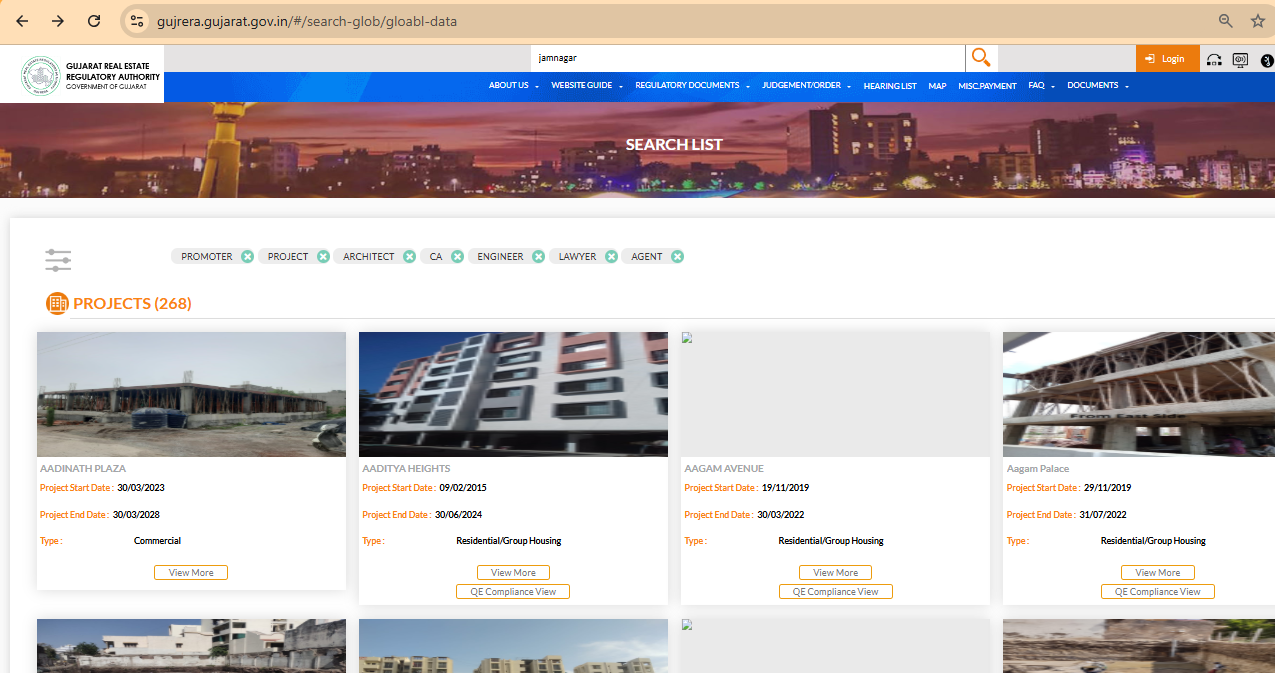Remove the ENGINEER filter chip
The image size is (1275, 673).
coord(538,257)
